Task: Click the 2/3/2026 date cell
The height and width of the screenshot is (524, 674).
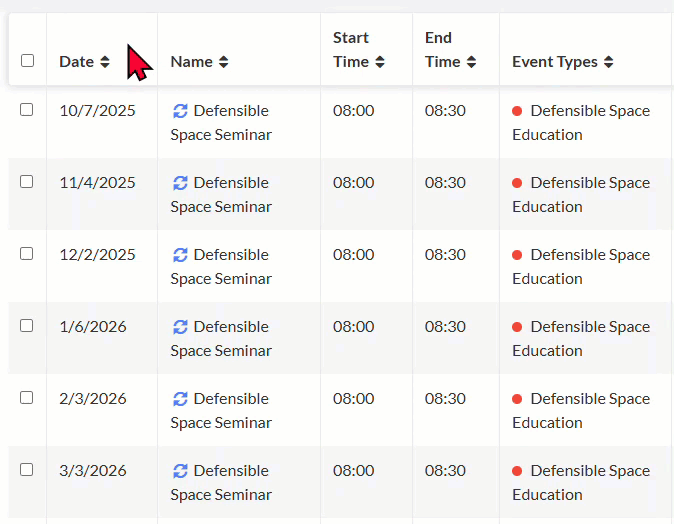Action: coord(93,399)
